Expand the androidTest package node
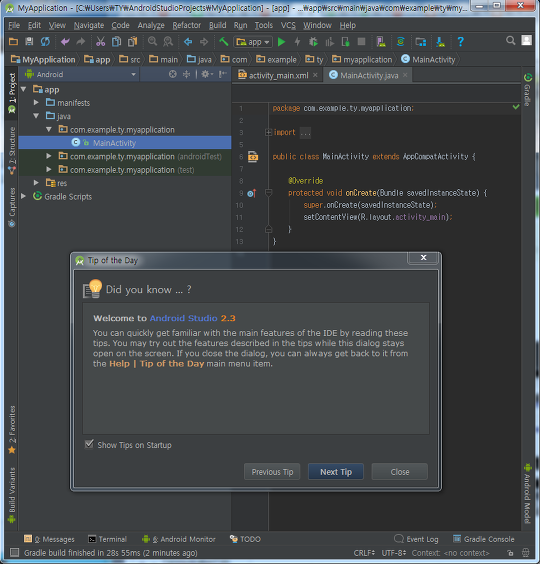The width and height of the screenshot is (540, 564). 49,156
